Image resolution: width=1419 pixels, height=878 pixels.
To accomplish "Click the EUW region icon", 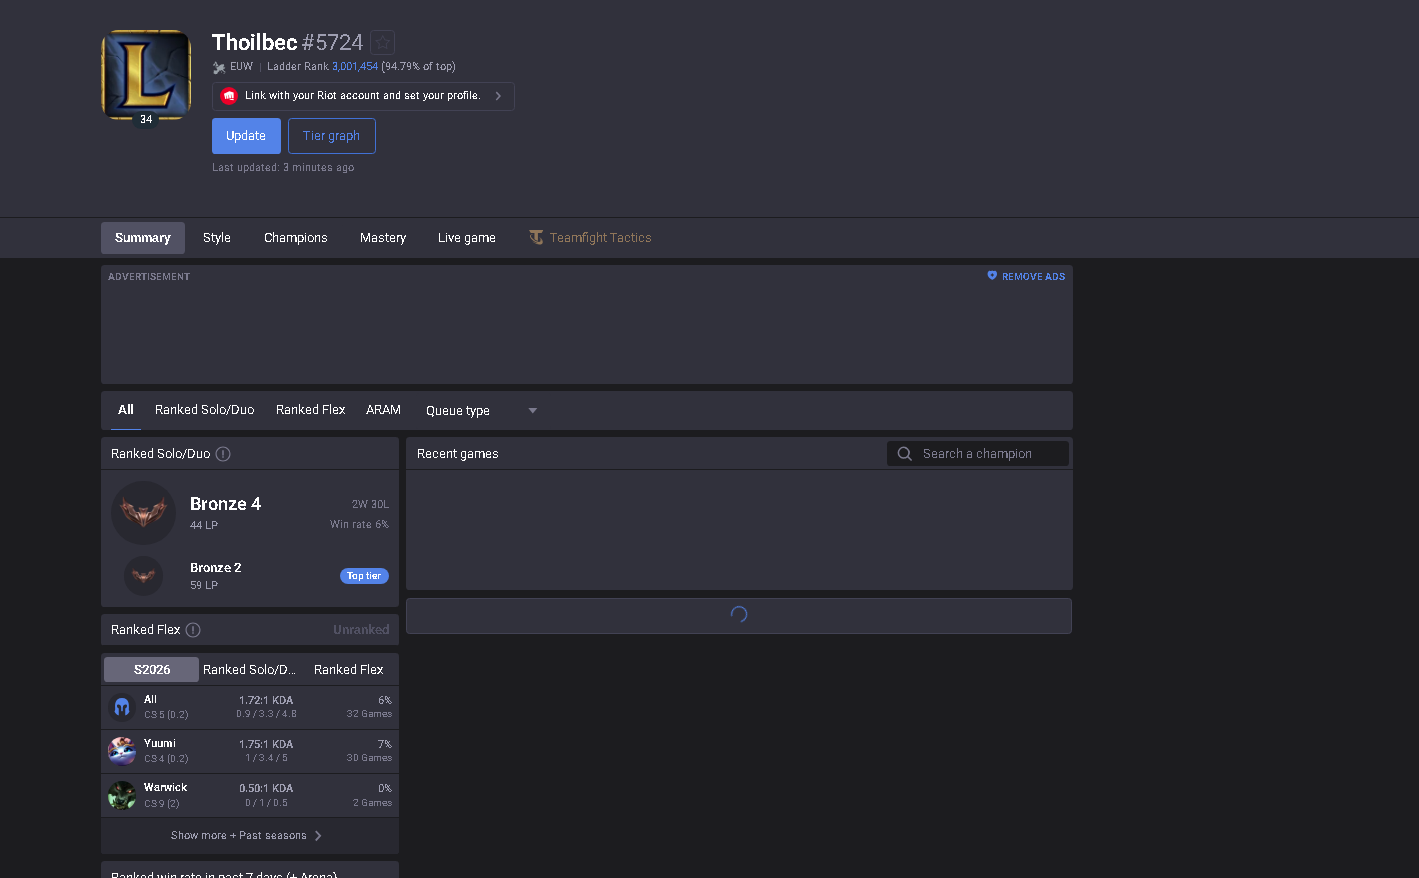I will tap(219, 67).
